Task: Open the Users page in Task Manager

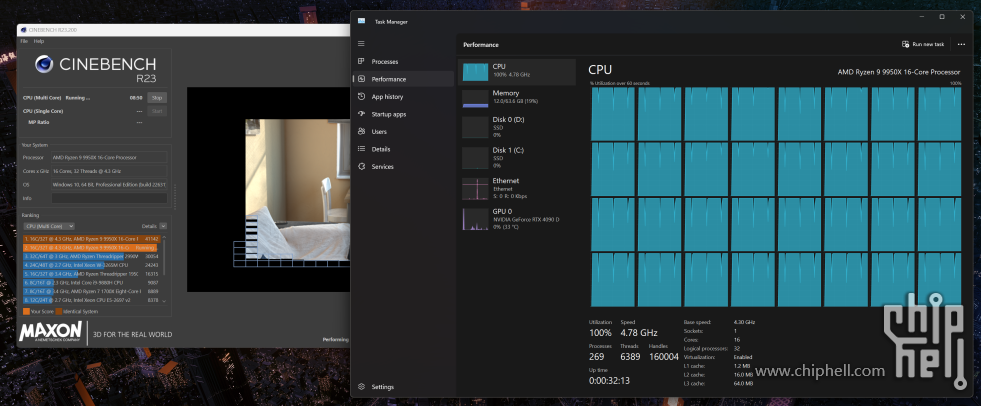Action: click(x=403, y=131)
